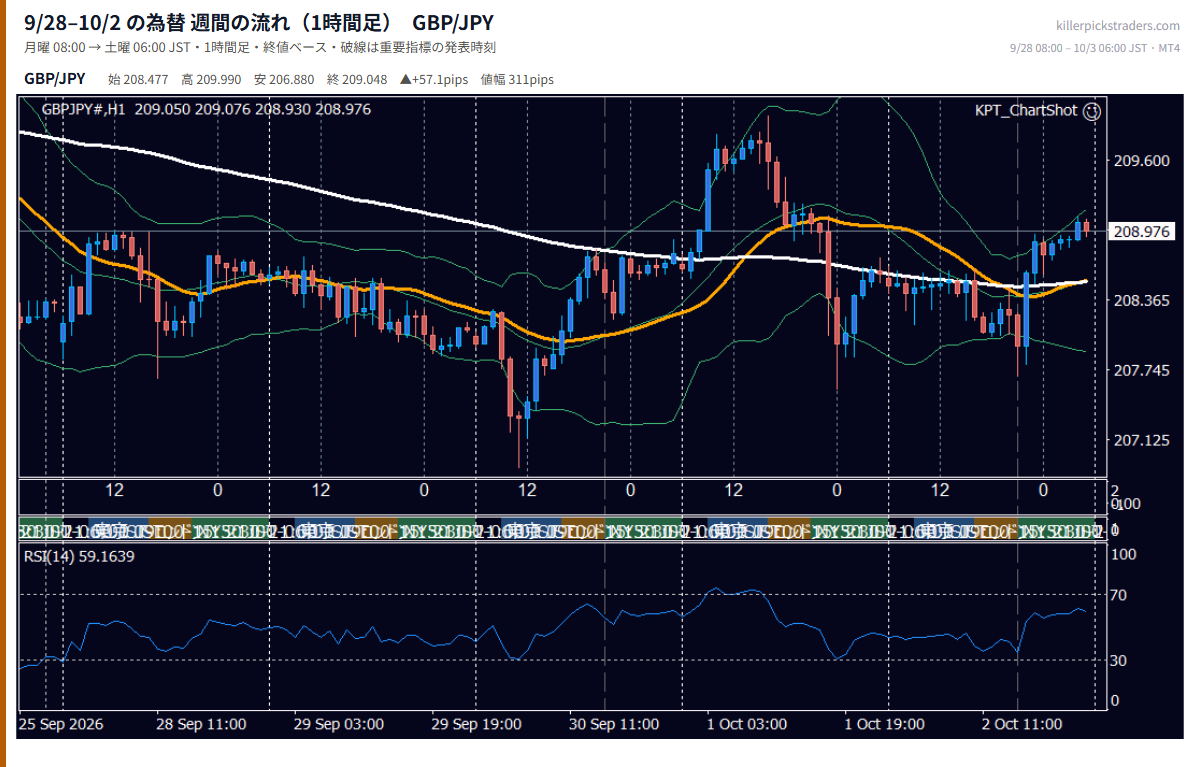Click the KPT_ChartShot expert advisor label

coord(1026,111)
